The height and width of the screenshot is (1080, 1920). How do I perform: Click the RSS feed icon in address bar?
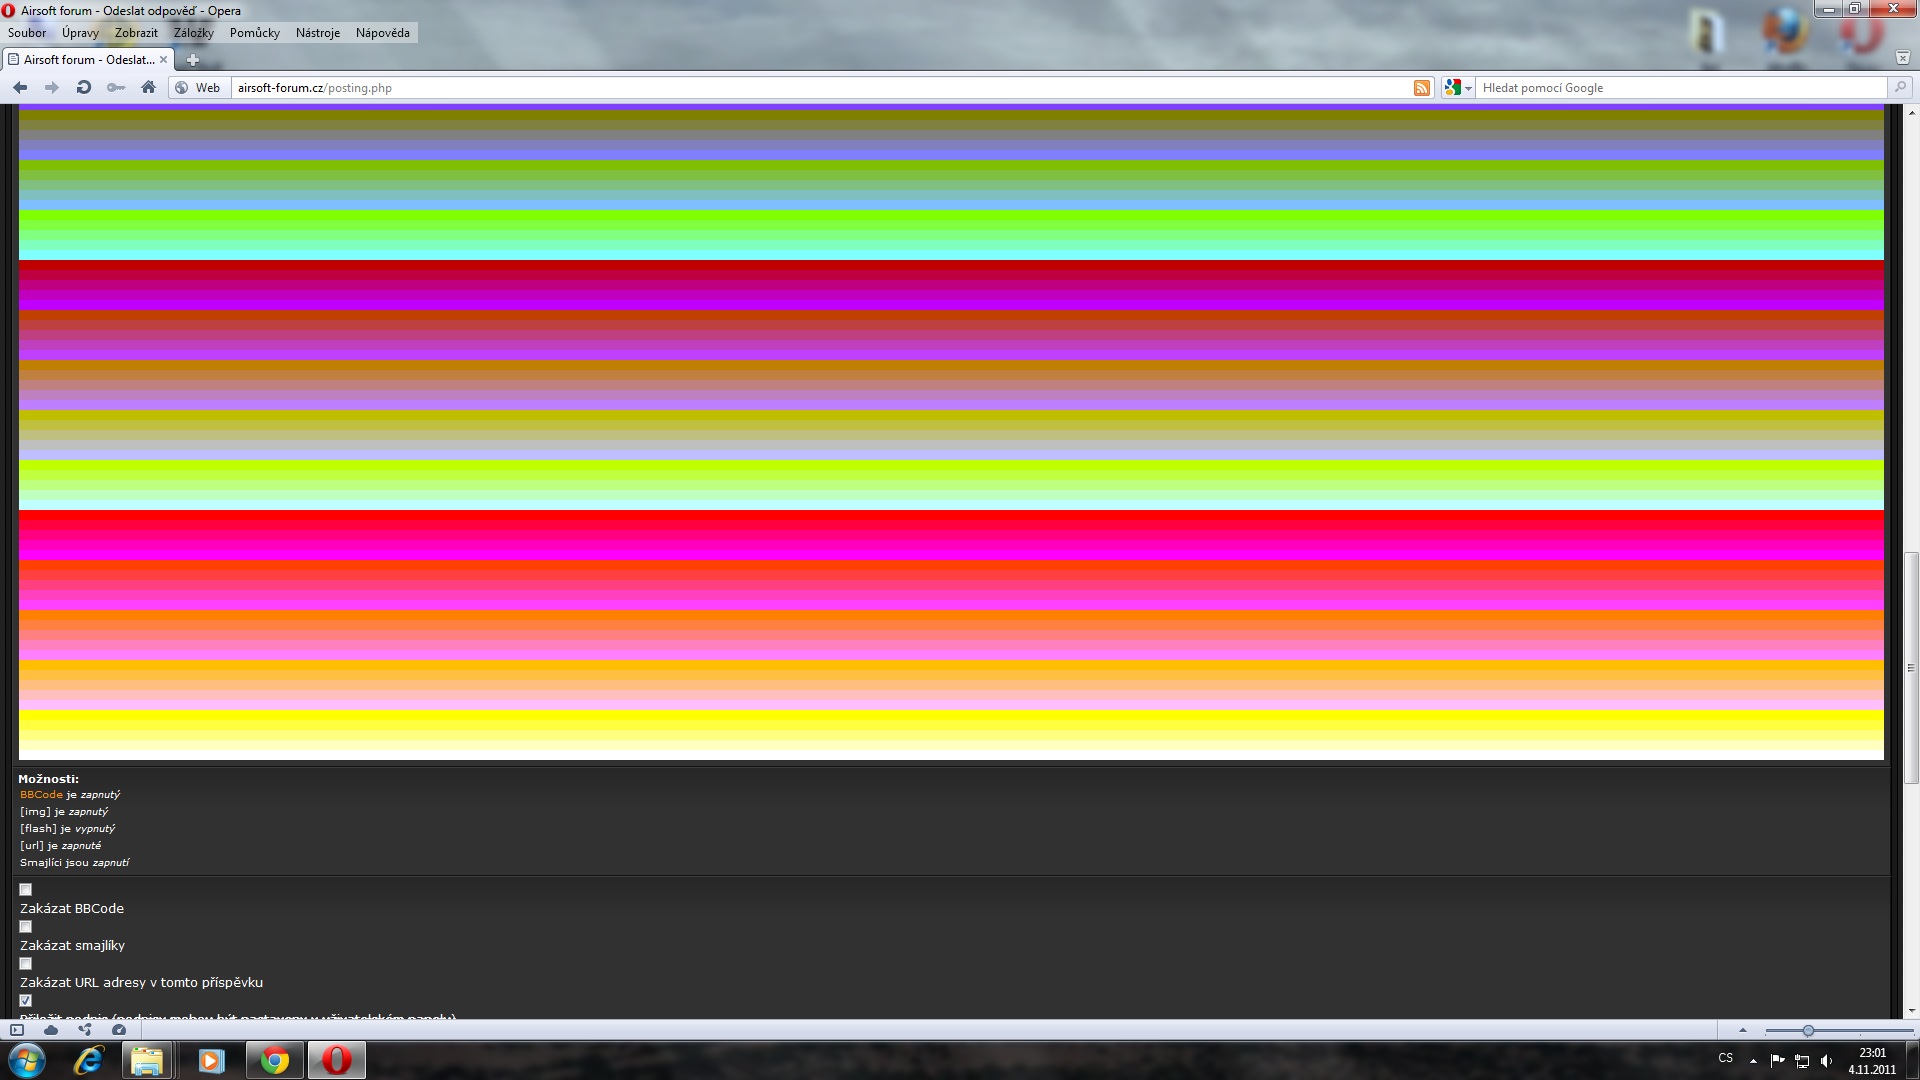click(1421, 88)
